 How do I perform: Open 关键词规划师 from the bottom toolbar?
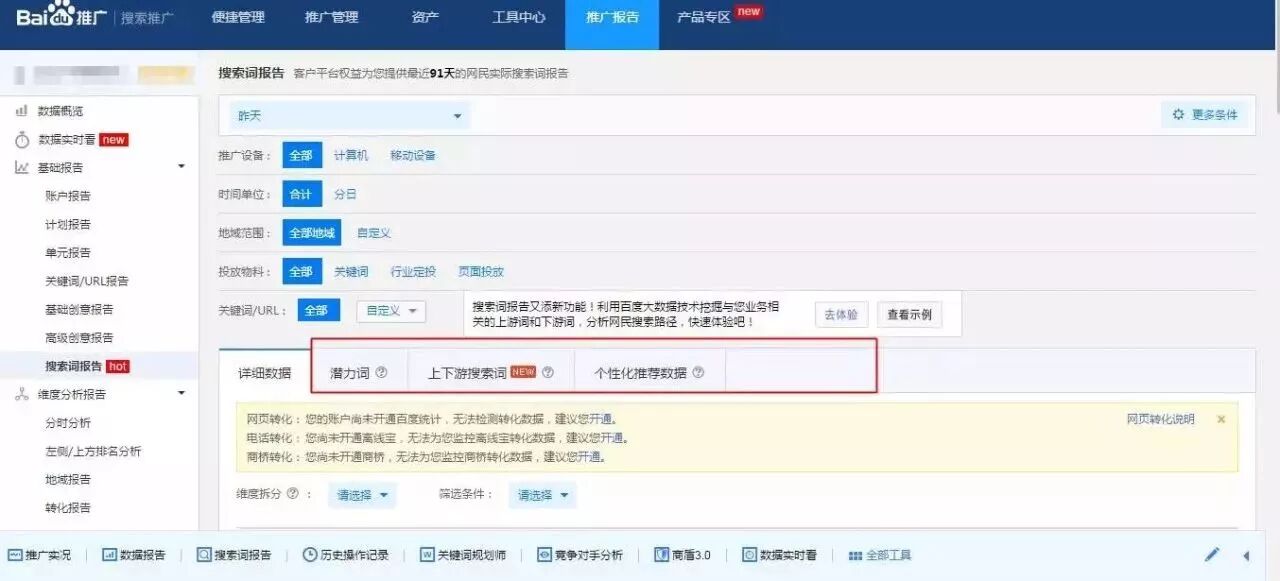(x=464, y=554)
